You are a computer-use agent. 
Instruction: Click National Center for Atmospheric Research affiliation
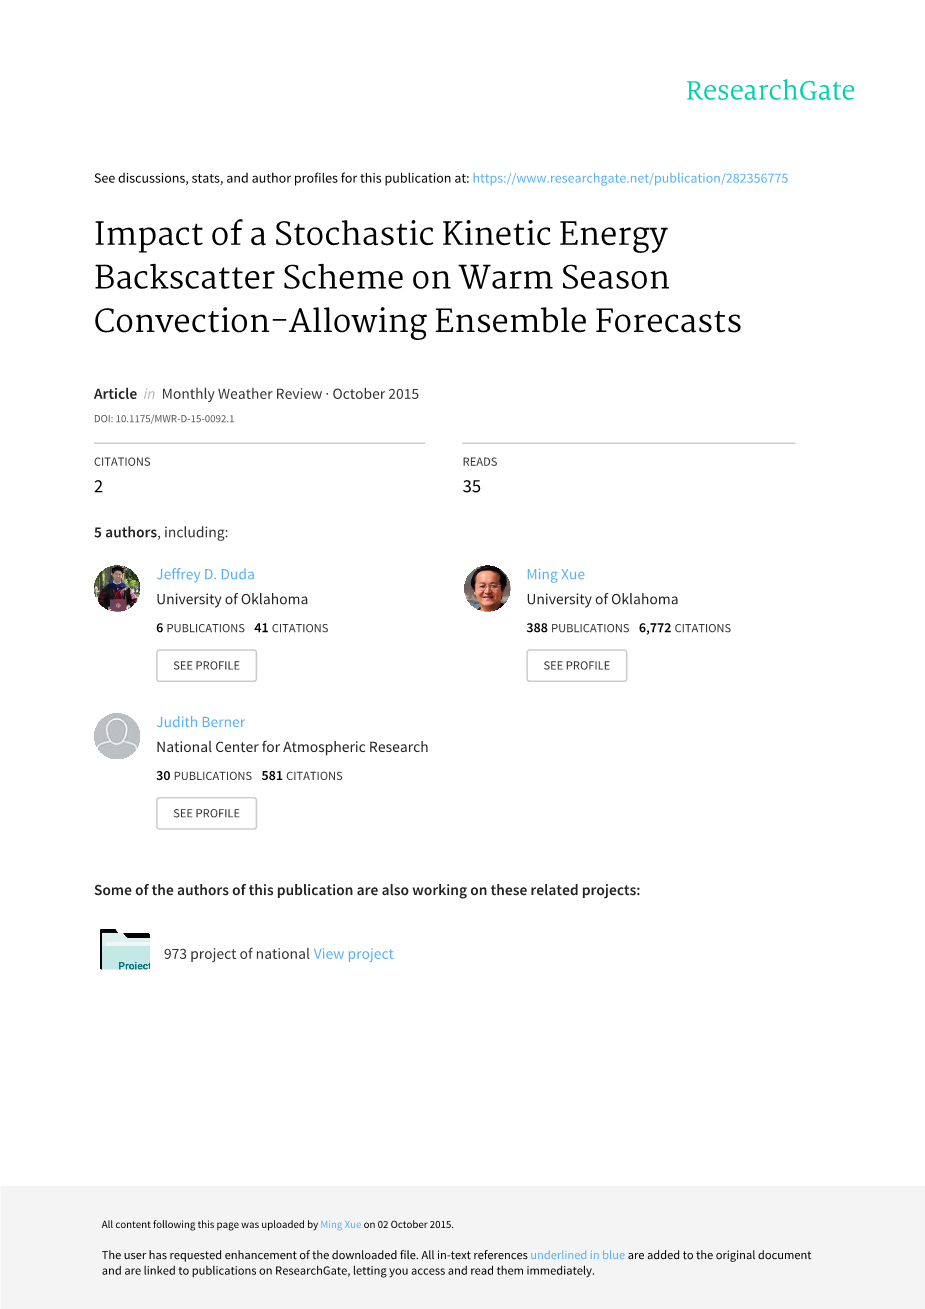tap(292, 747)
